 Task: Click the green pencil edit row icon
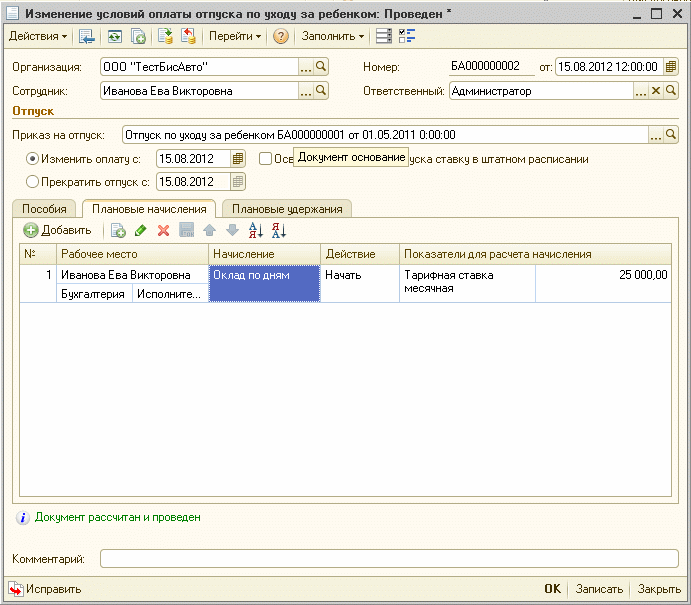pos(141,230)
